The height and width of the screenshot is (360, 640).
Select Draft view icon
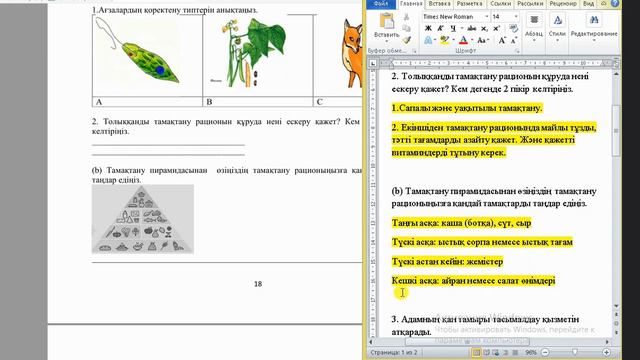pyautogui.click(x=516, y=352)
